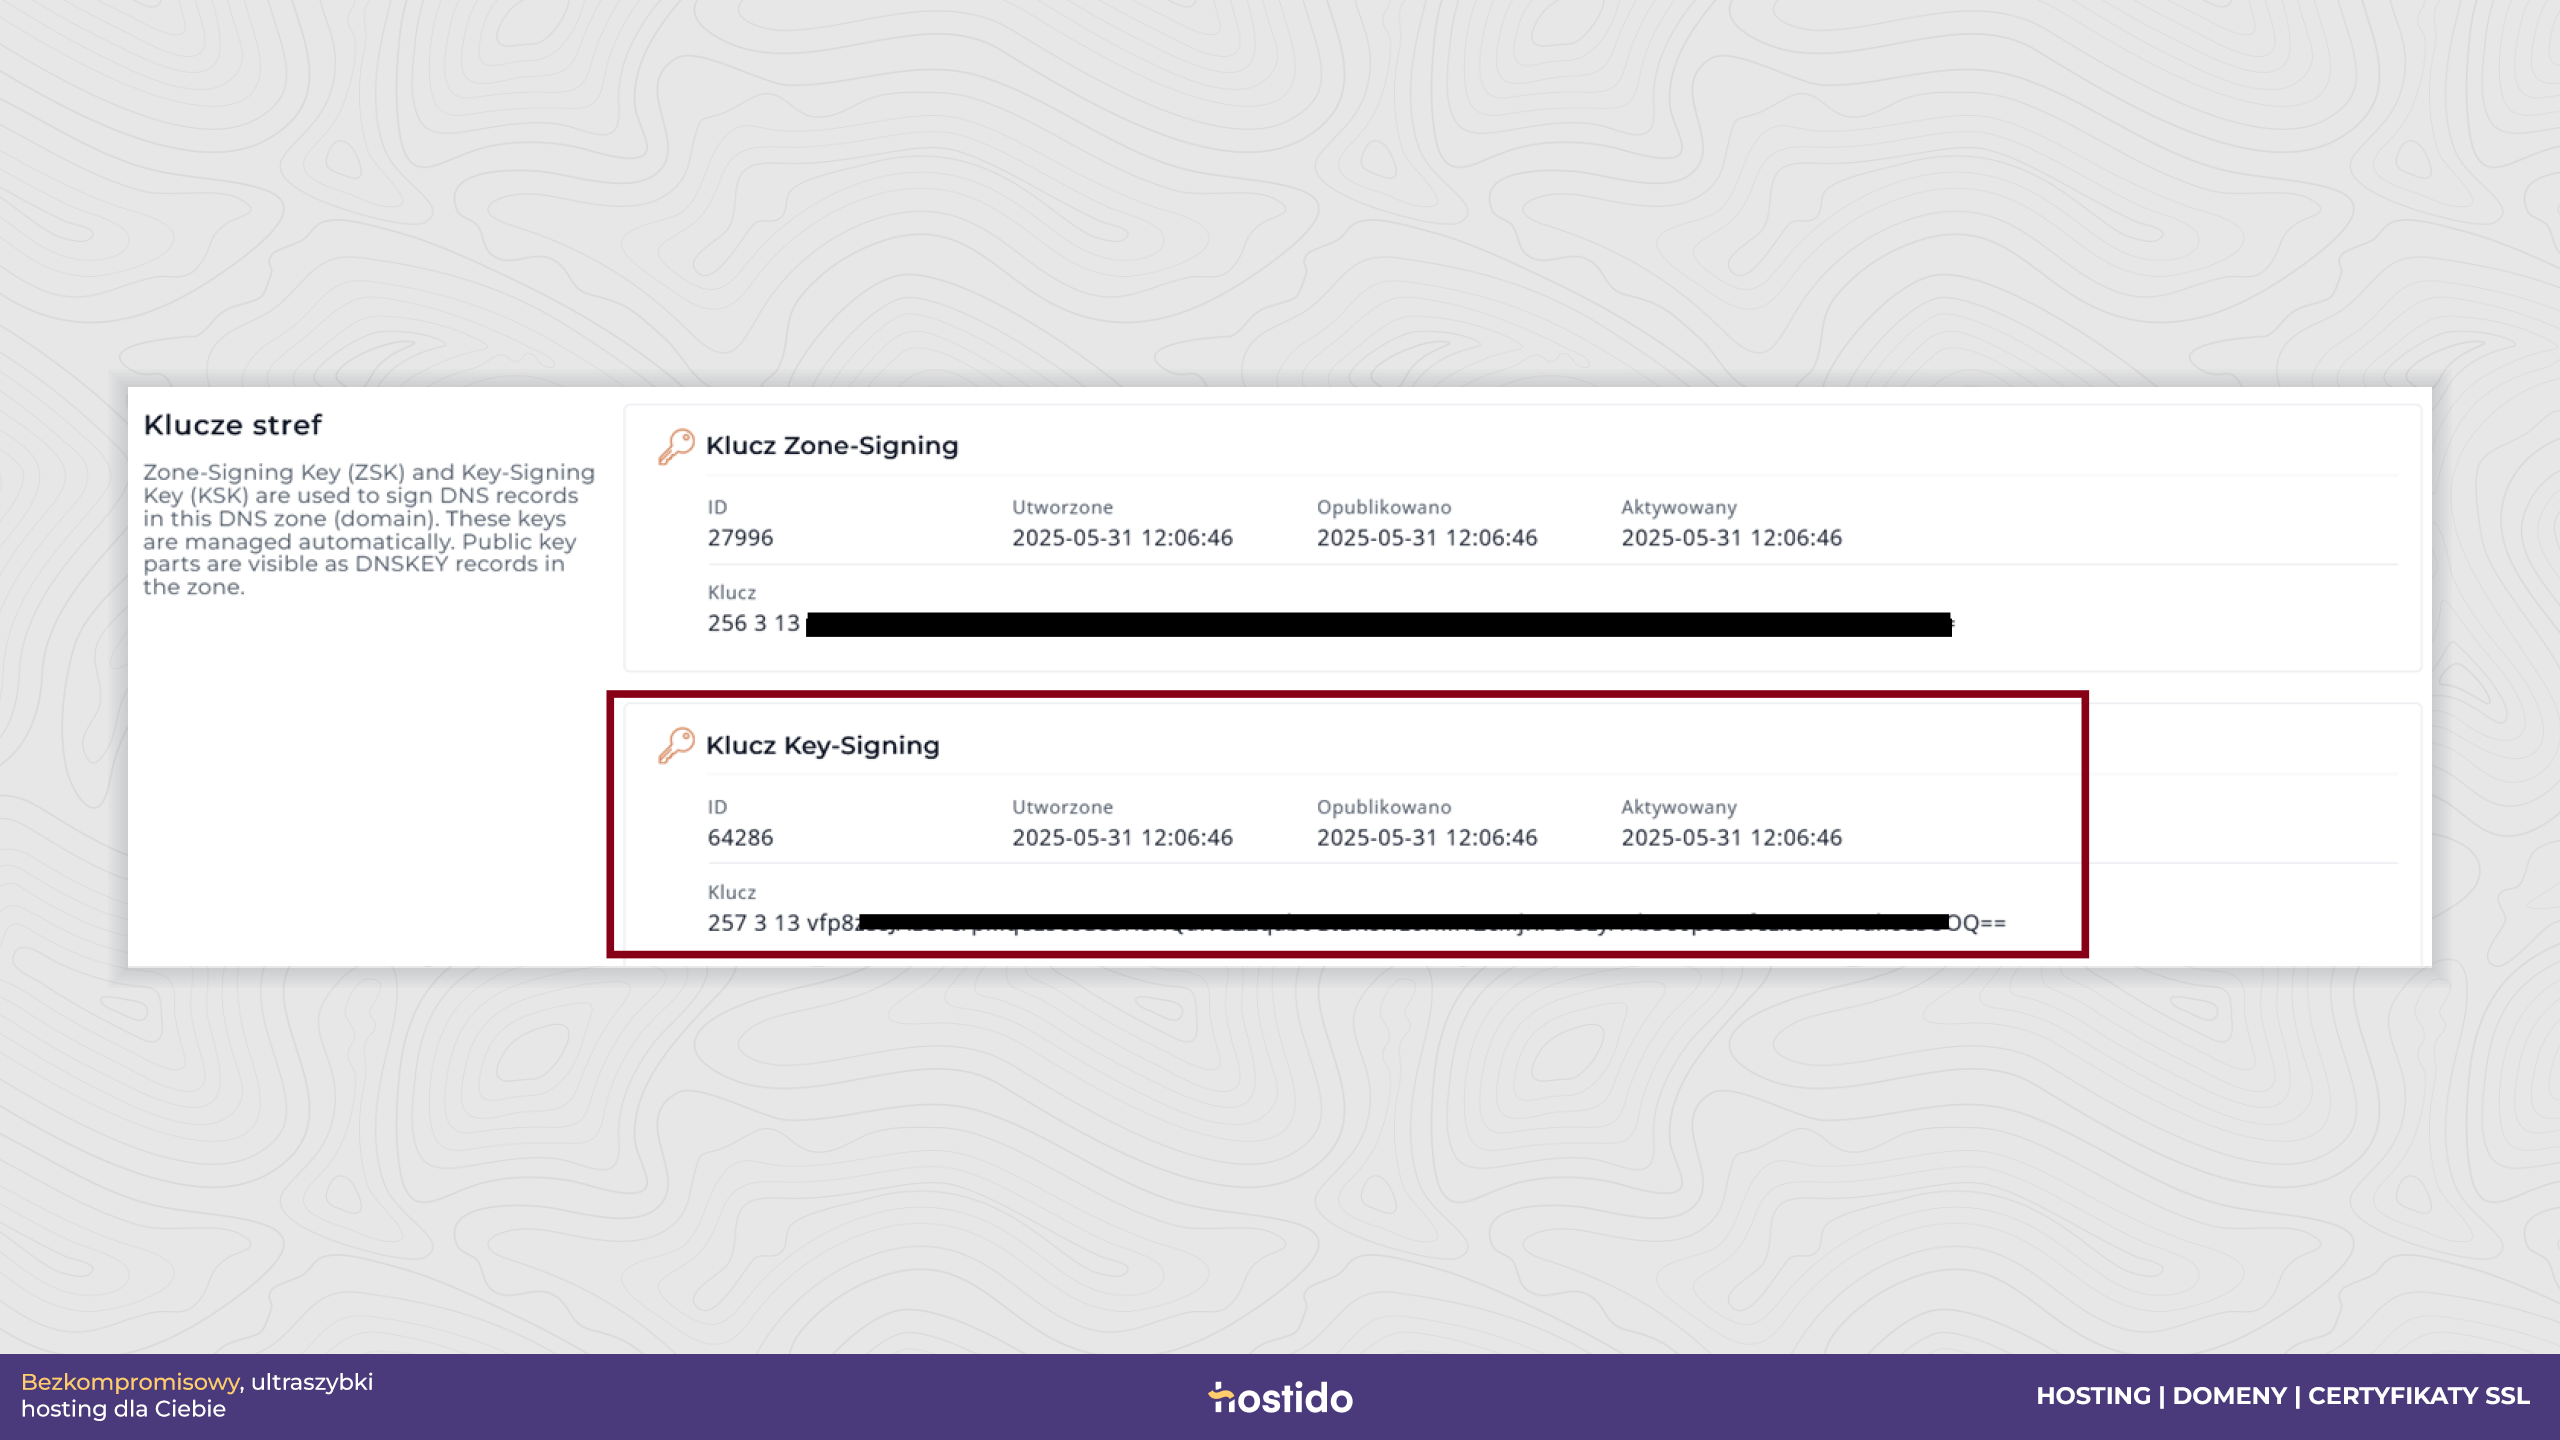Click the hostido logo in footer

tap(1280, 1397)
